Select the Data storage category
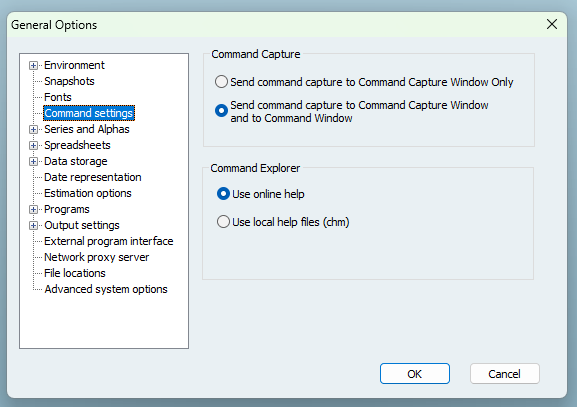This screenshot has height=407, width=577. (76, 161)
